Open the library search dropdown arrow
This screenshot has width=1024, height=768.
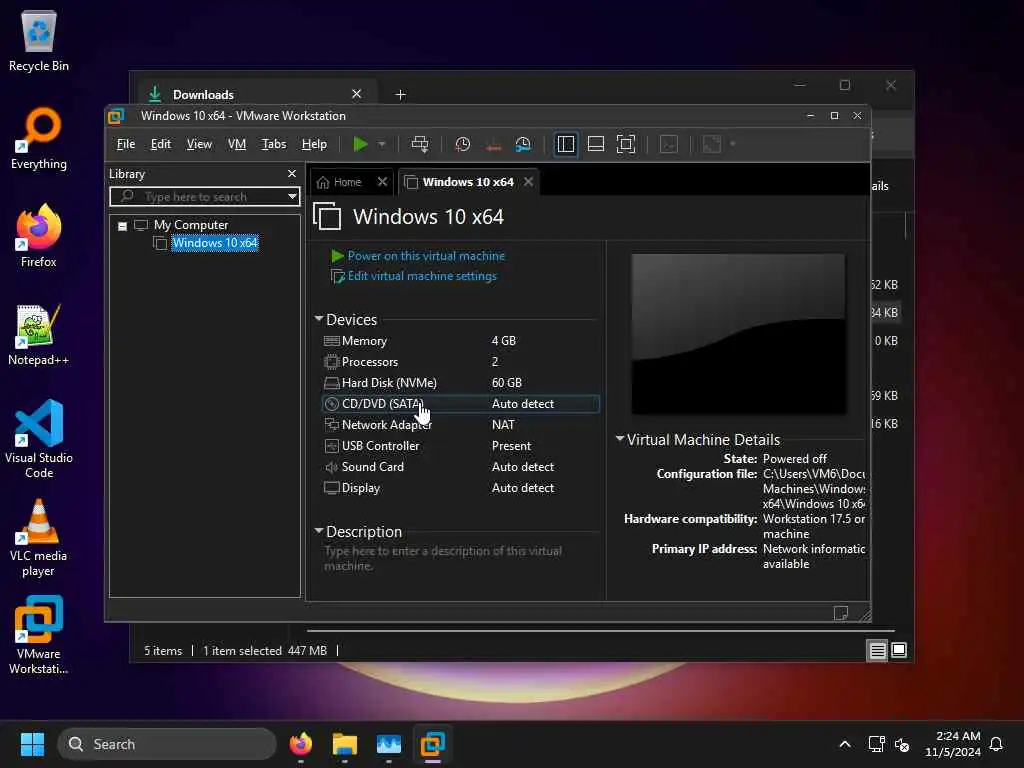click(292, 197)
